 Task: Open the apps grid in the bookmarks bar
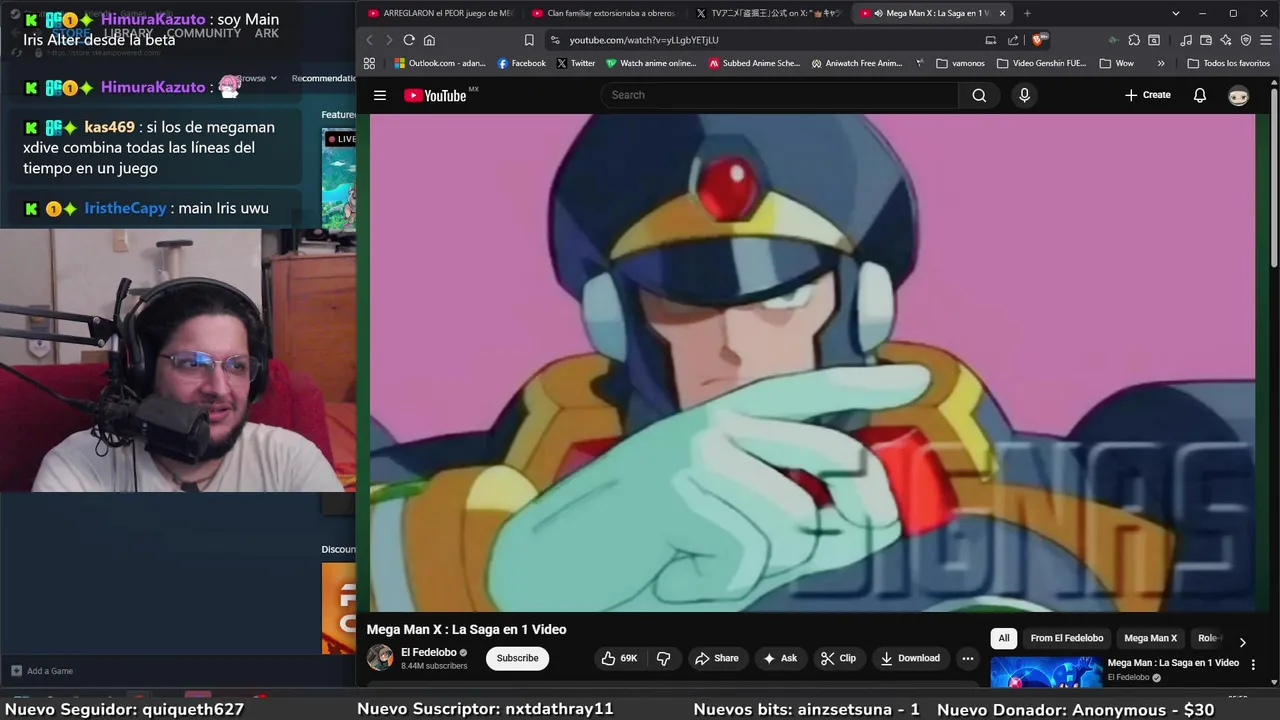click(369, 63)
